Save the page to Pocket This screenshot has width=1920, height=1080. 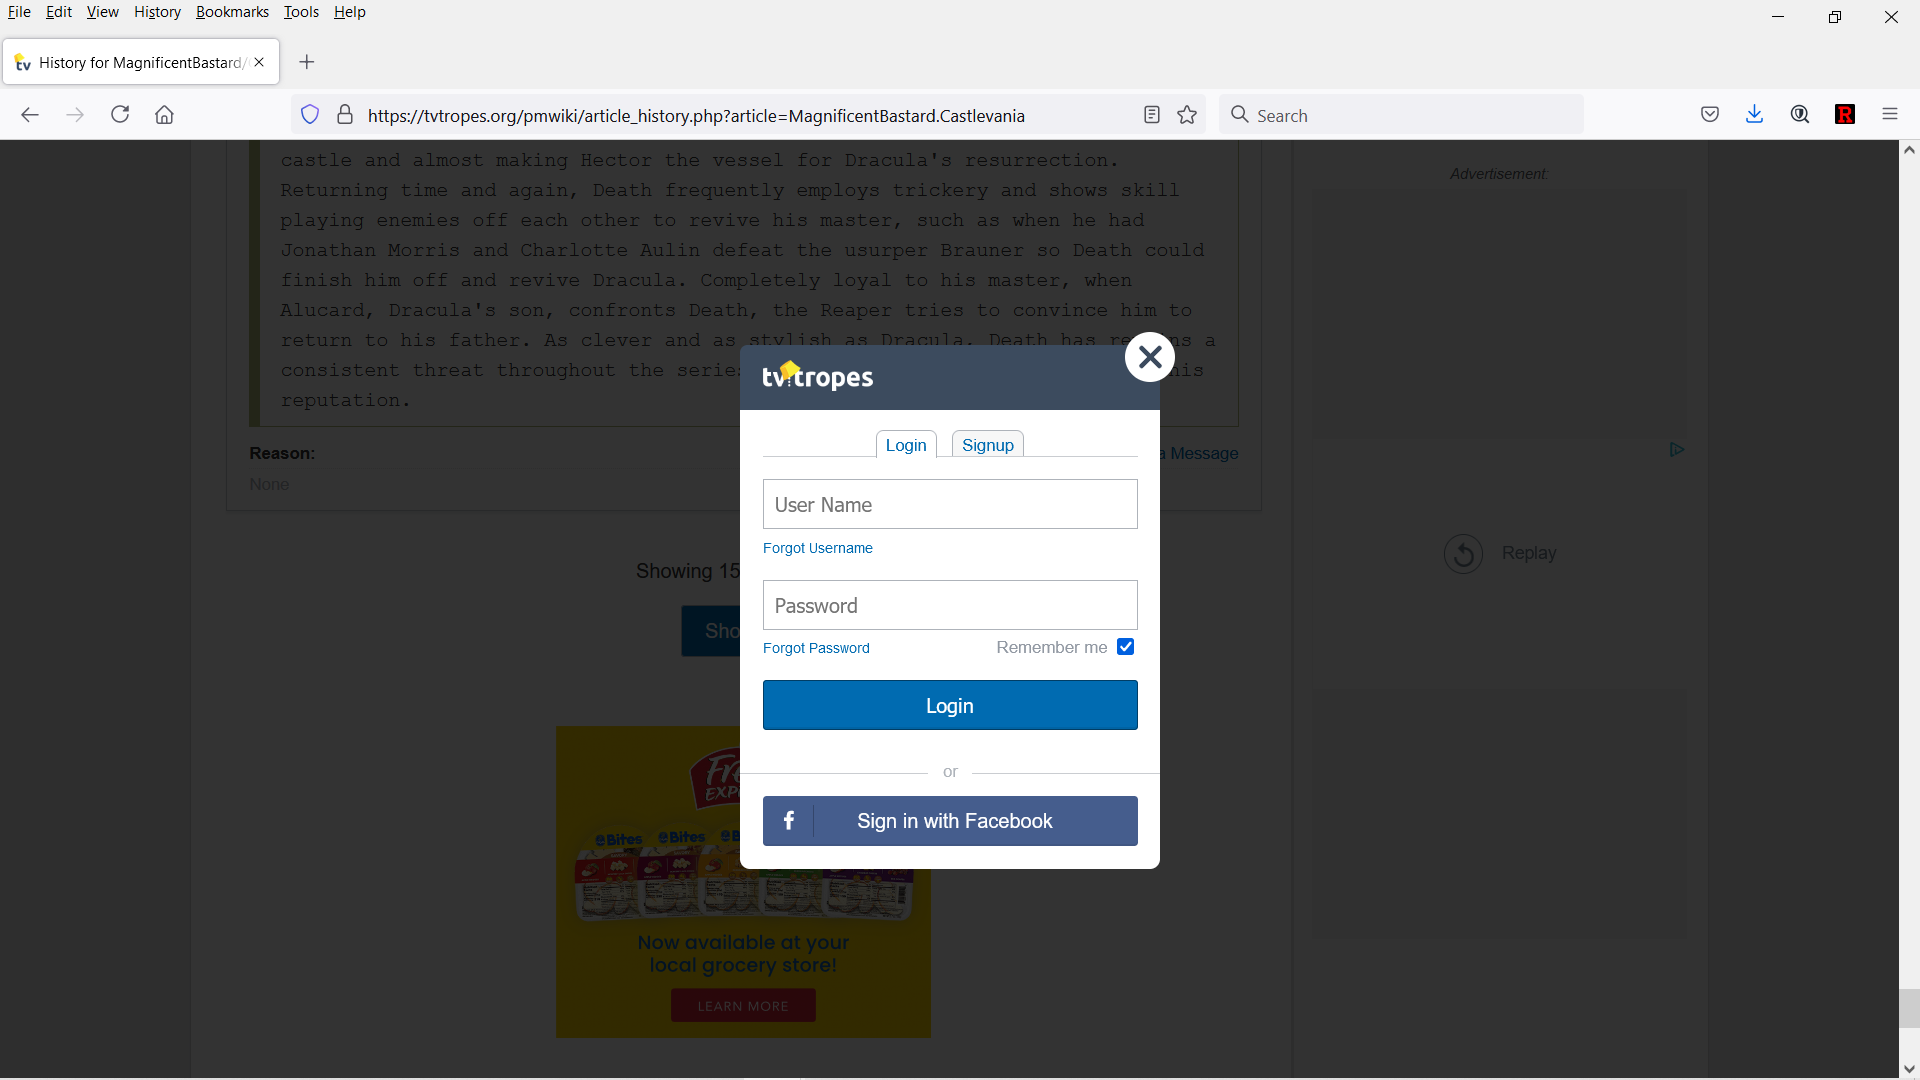(1710, 114)
